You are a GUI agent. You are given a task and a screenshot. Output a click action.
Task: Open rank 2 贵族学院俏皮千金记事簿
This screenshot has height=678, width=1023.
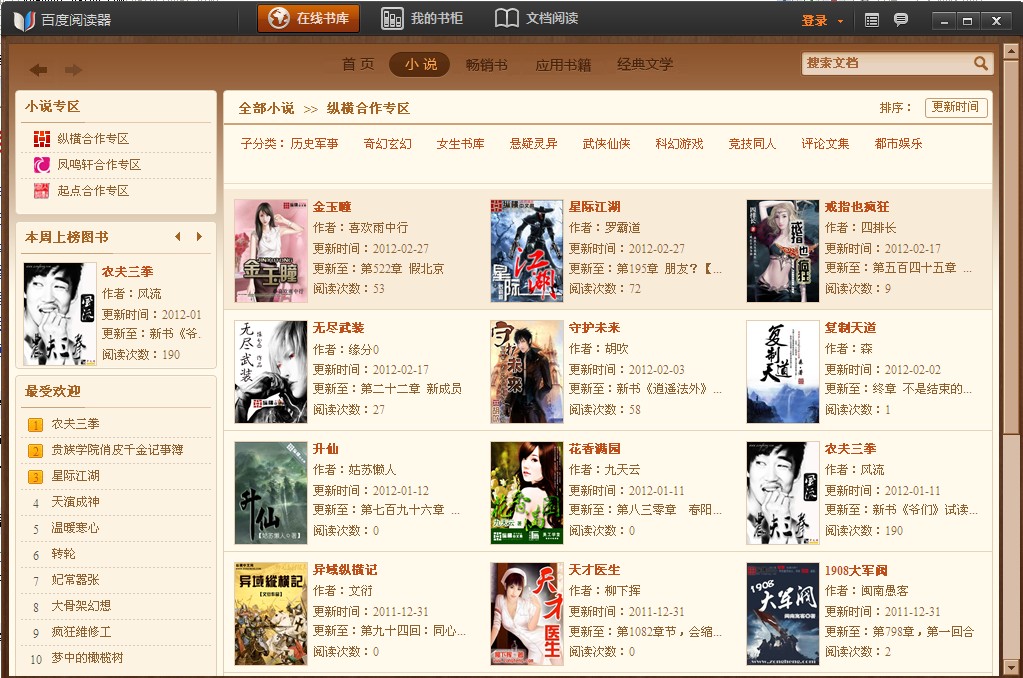pos(115,450)
